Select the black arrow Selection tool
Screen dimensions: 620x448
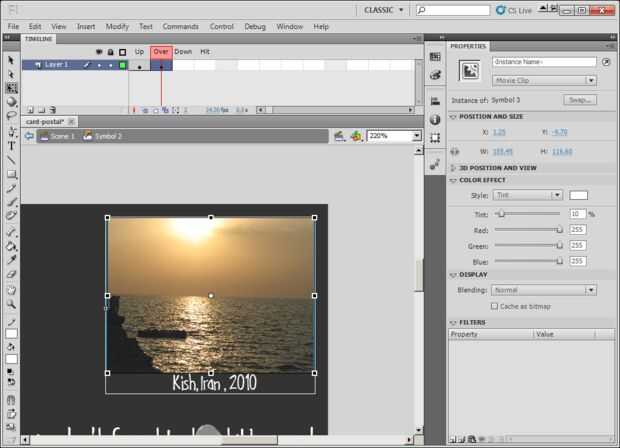click(11, 59)
